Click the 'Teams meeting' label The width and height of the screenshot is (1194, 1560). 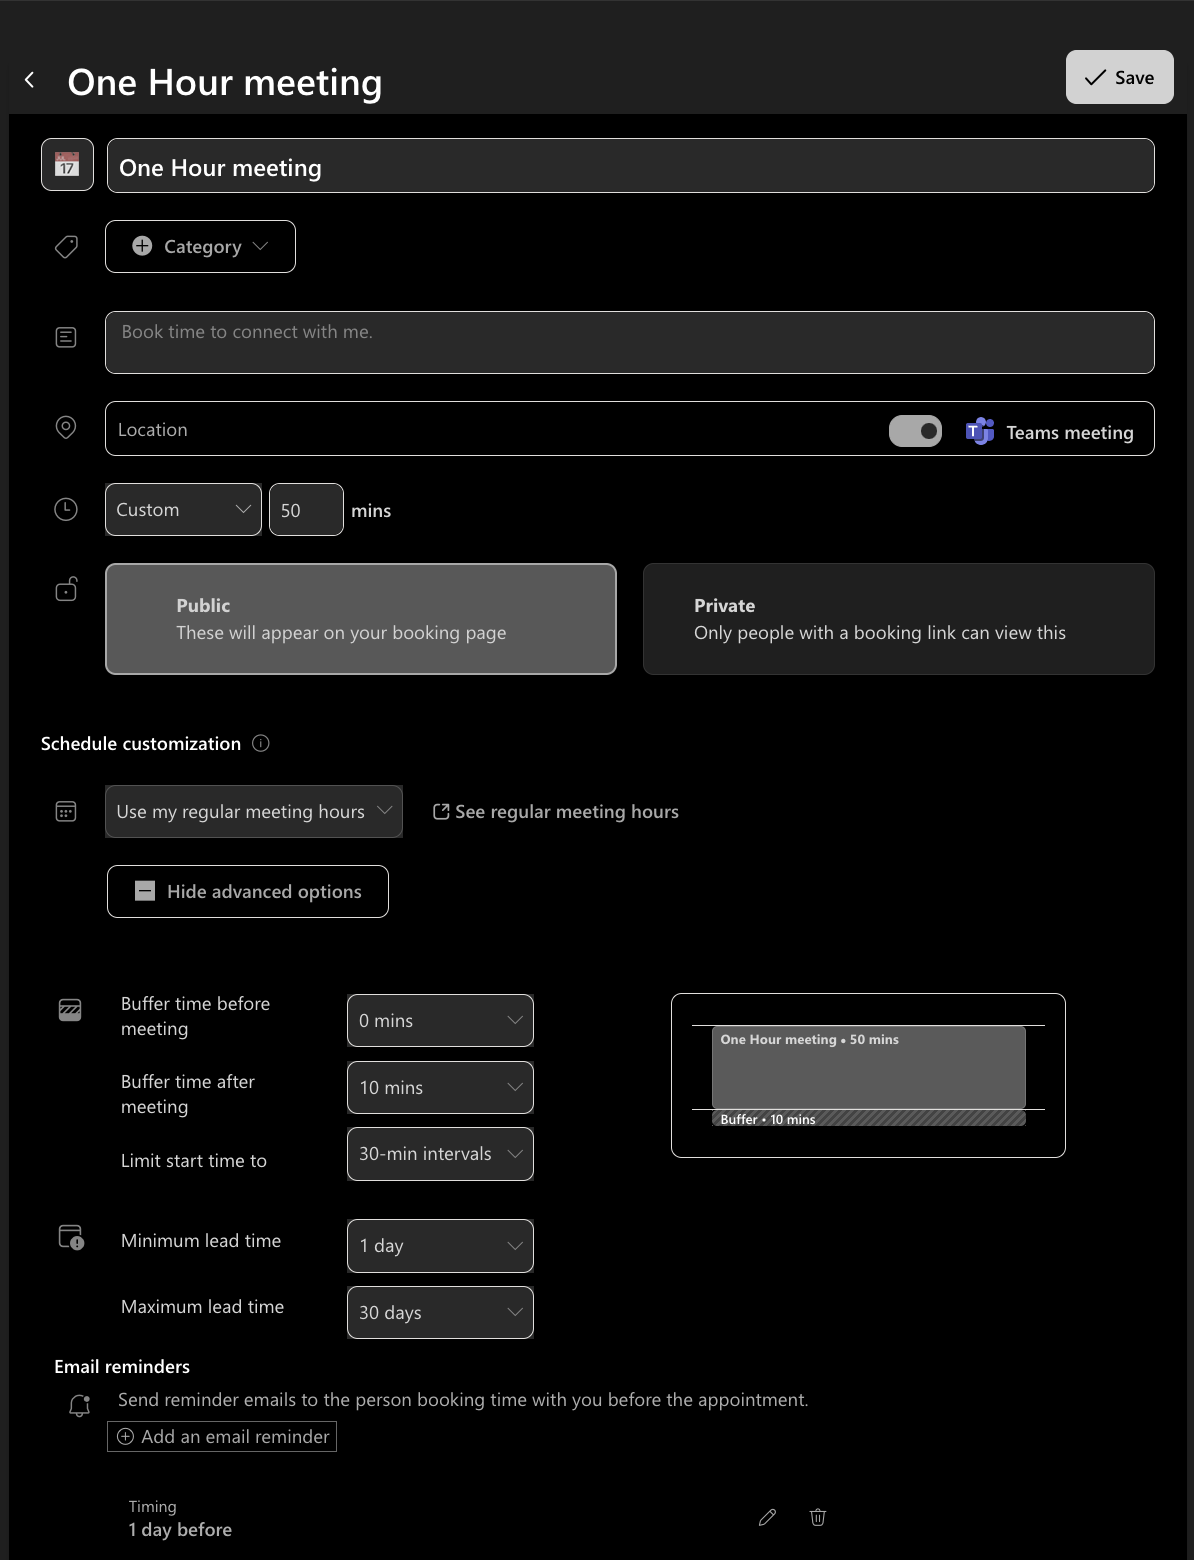point(1070,432)
